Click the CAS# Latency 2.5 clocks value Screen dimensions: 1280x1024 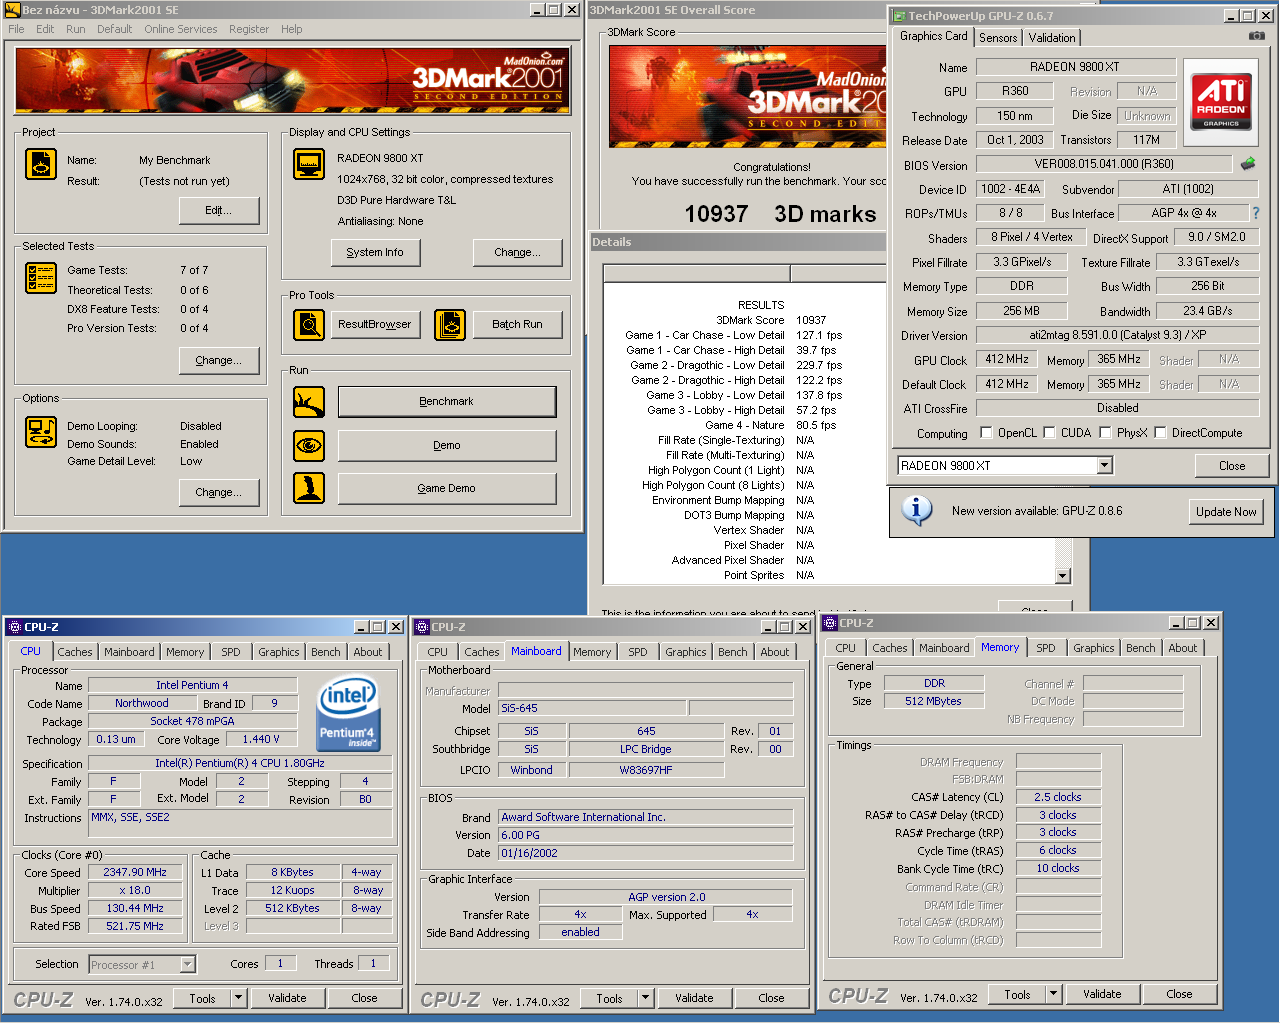click(1057, 797)
